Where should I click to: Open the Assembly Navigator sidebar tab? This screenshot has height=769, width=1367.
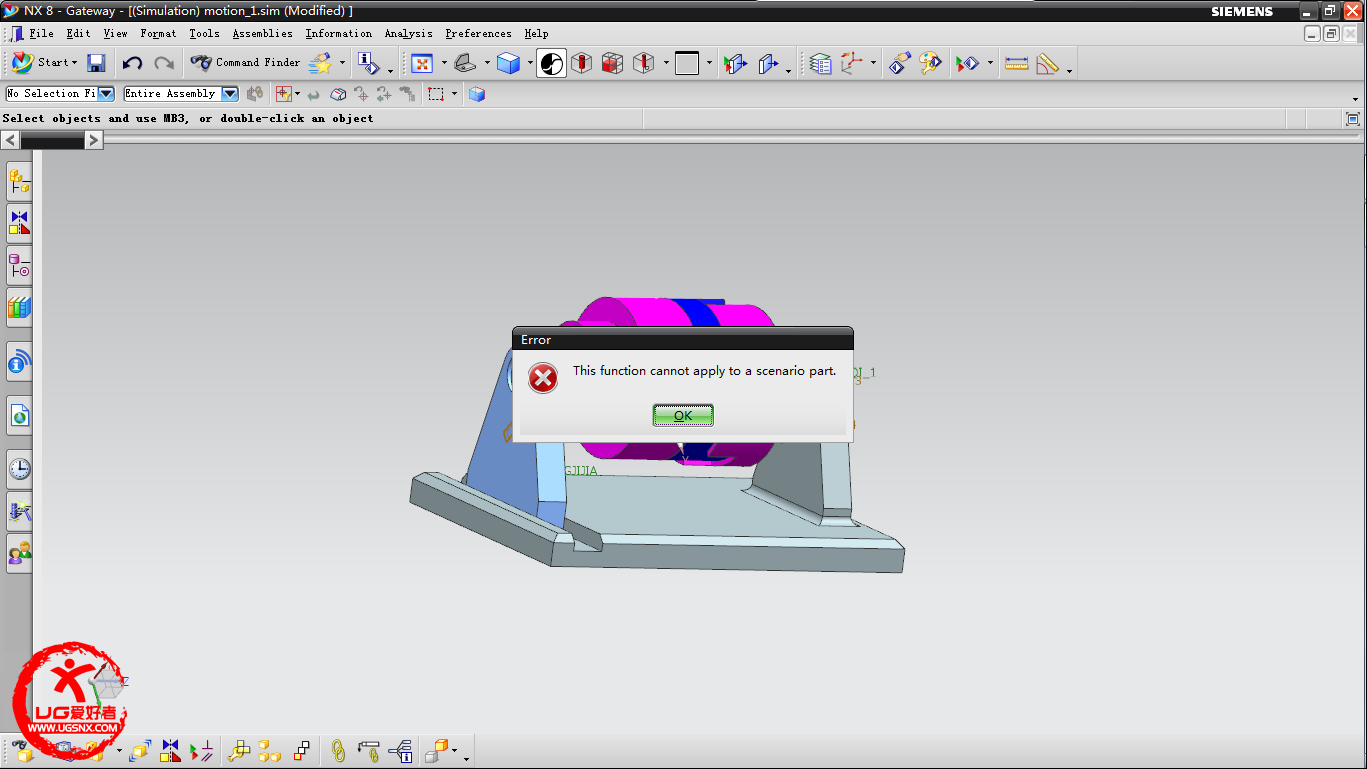tap(19, 181)
